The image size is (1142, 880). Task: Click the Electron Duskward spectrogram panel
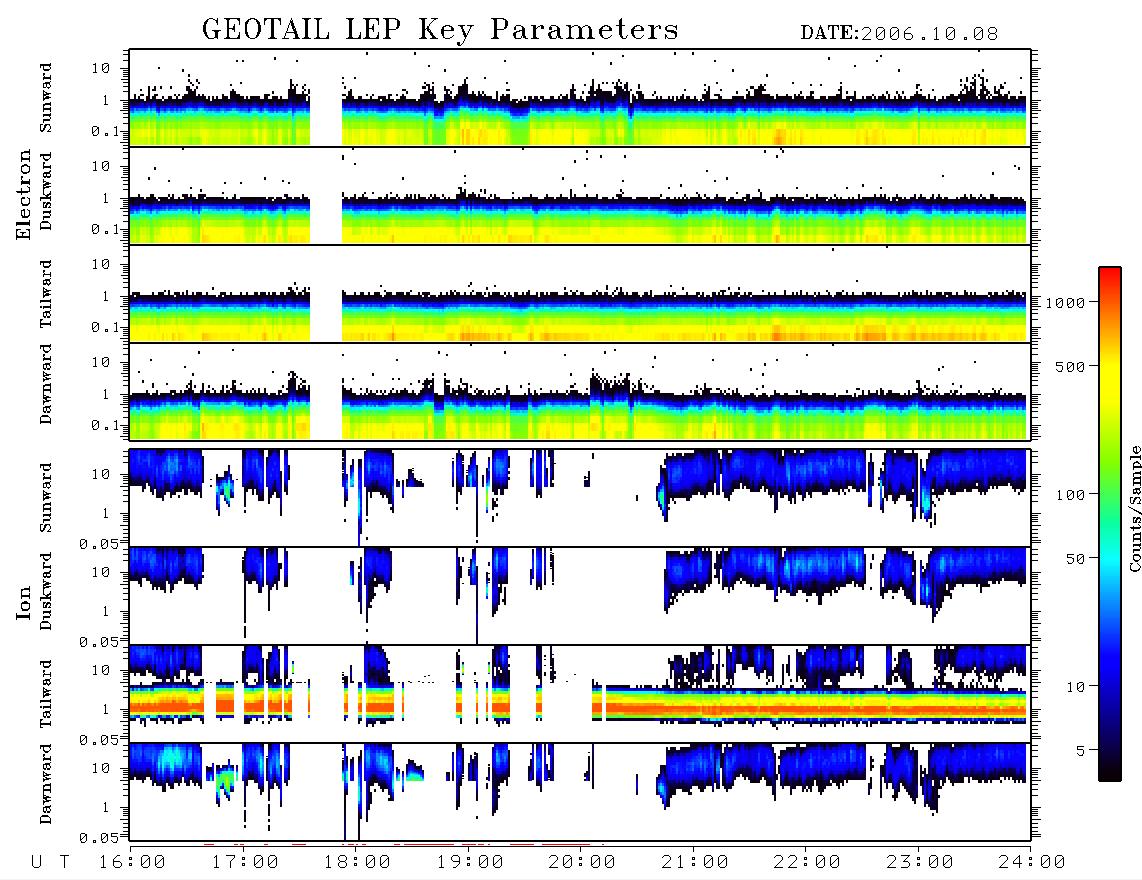(580, 195)
